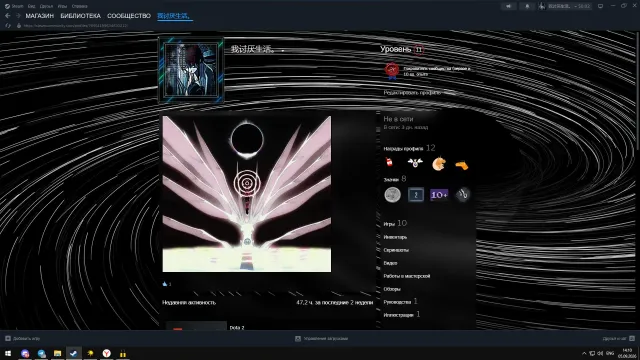Expand the dropdown arrow beside the profile name
This screenshot has width=640, height=360.
[282, 50]
